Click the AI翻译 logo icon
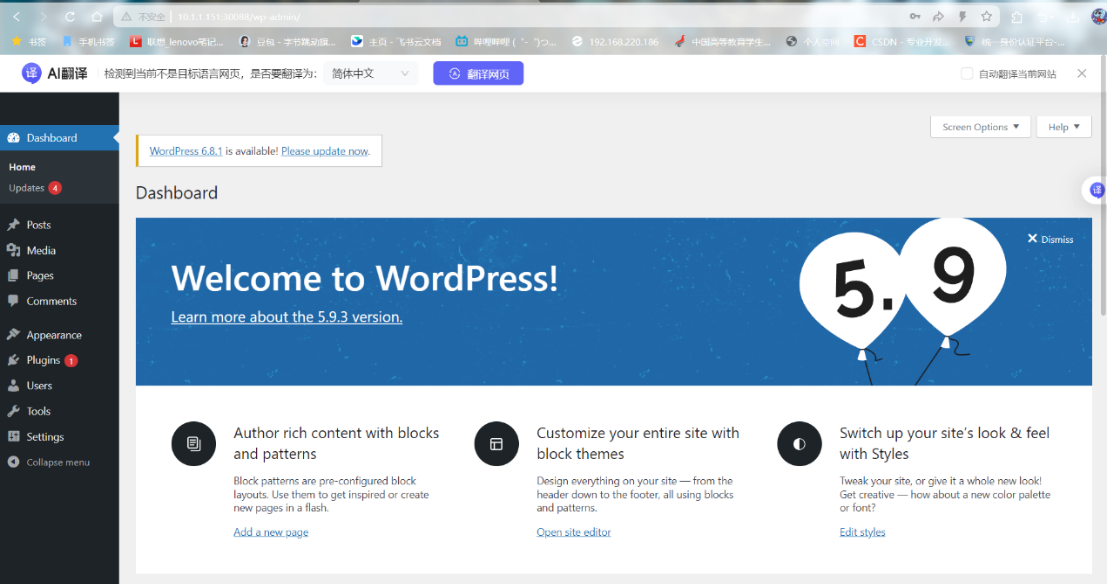Screen dimensions: 1108x584 tap(31, 73)
